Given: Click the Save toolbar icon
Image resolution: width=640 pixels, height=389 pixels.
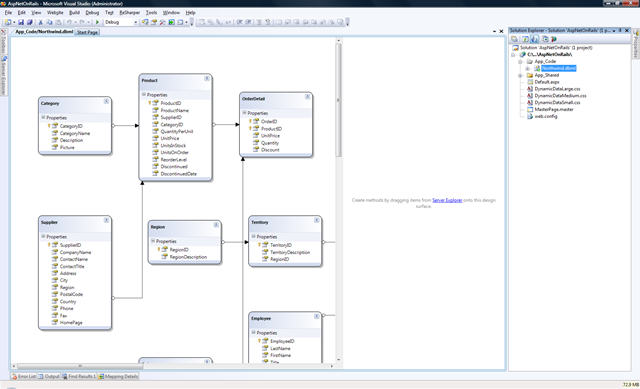Looking at the screenshot, I should (21, 22).
